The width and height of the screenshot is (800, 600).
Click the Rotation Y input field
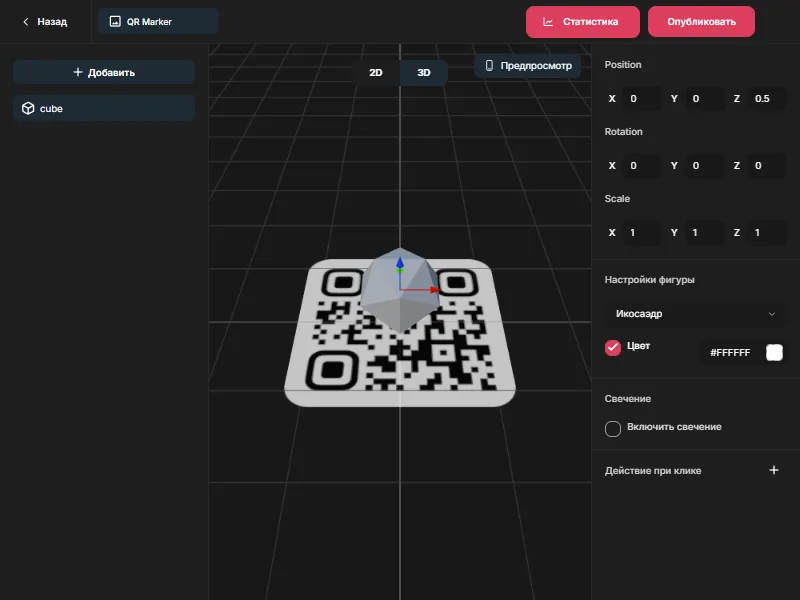pos(704,165)
